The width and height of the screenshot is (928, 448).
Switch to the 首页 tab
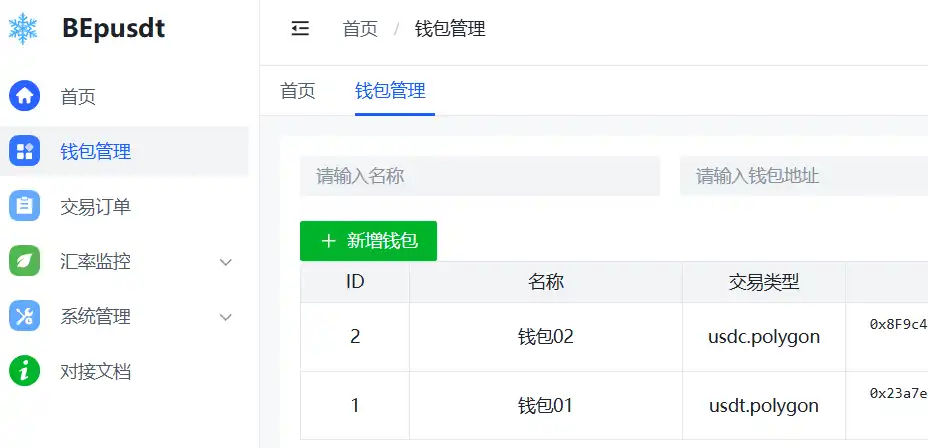point(298,91)
